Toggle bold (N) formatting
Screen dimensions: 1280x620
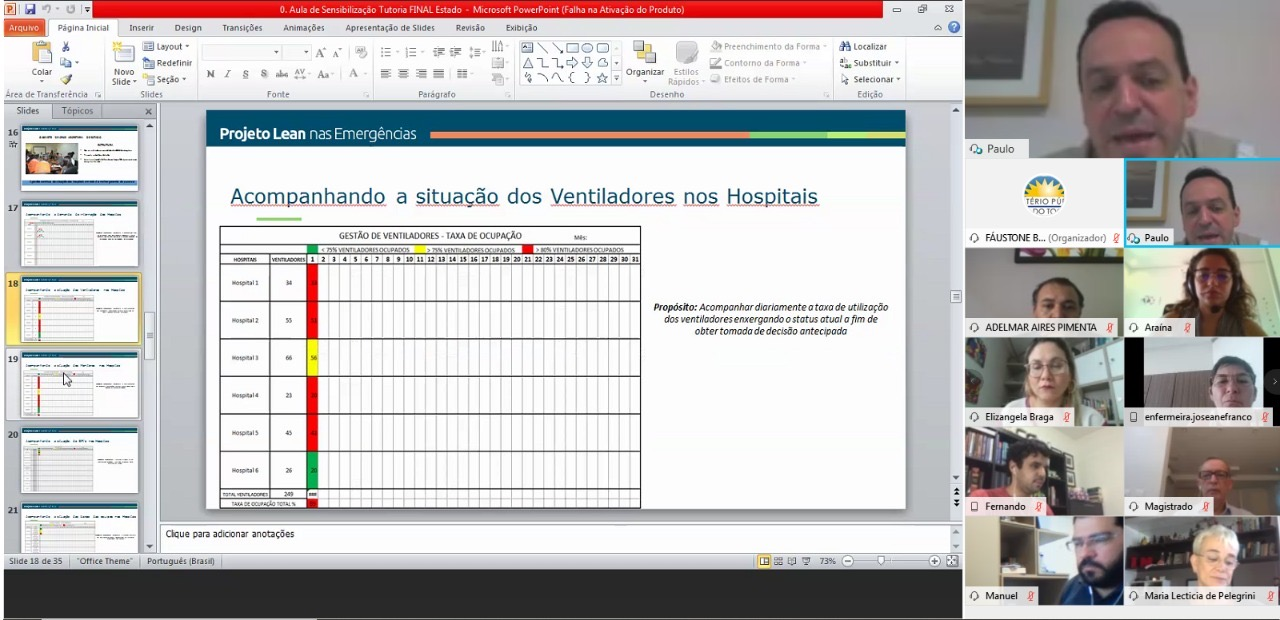210,74
